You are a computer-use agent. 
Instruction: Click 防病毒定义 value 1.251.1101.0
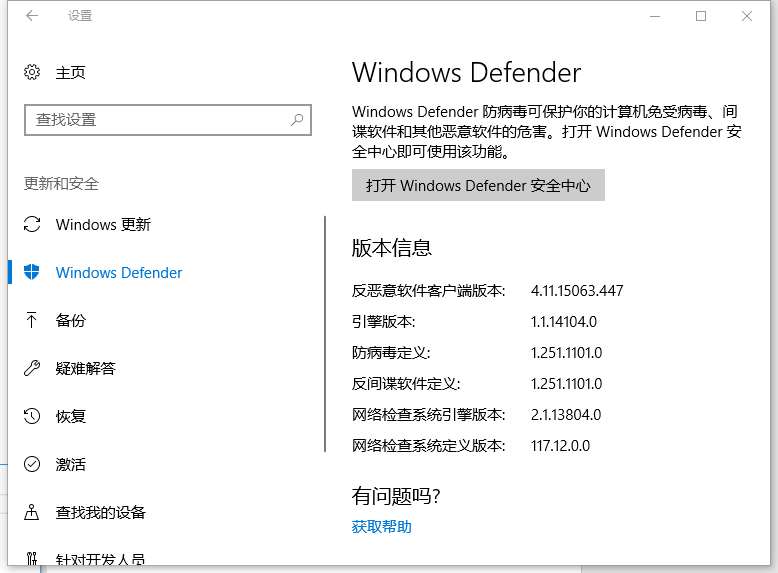566,353
